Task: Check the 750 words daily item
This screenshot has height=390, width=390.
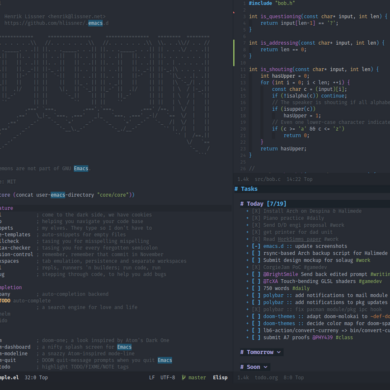Action: click(256, 288)
